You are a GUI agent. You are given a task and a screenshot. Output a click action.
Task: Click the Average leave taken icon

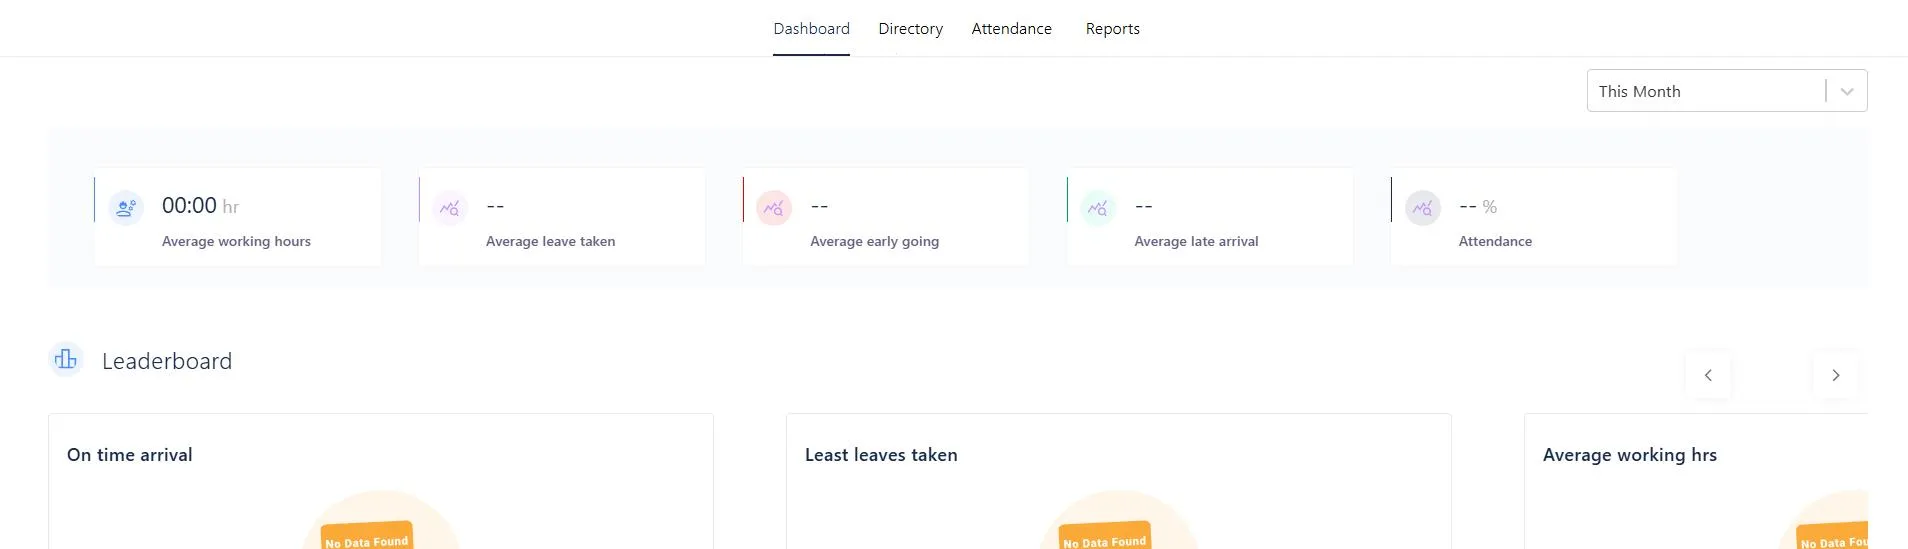tap(450, 208)
